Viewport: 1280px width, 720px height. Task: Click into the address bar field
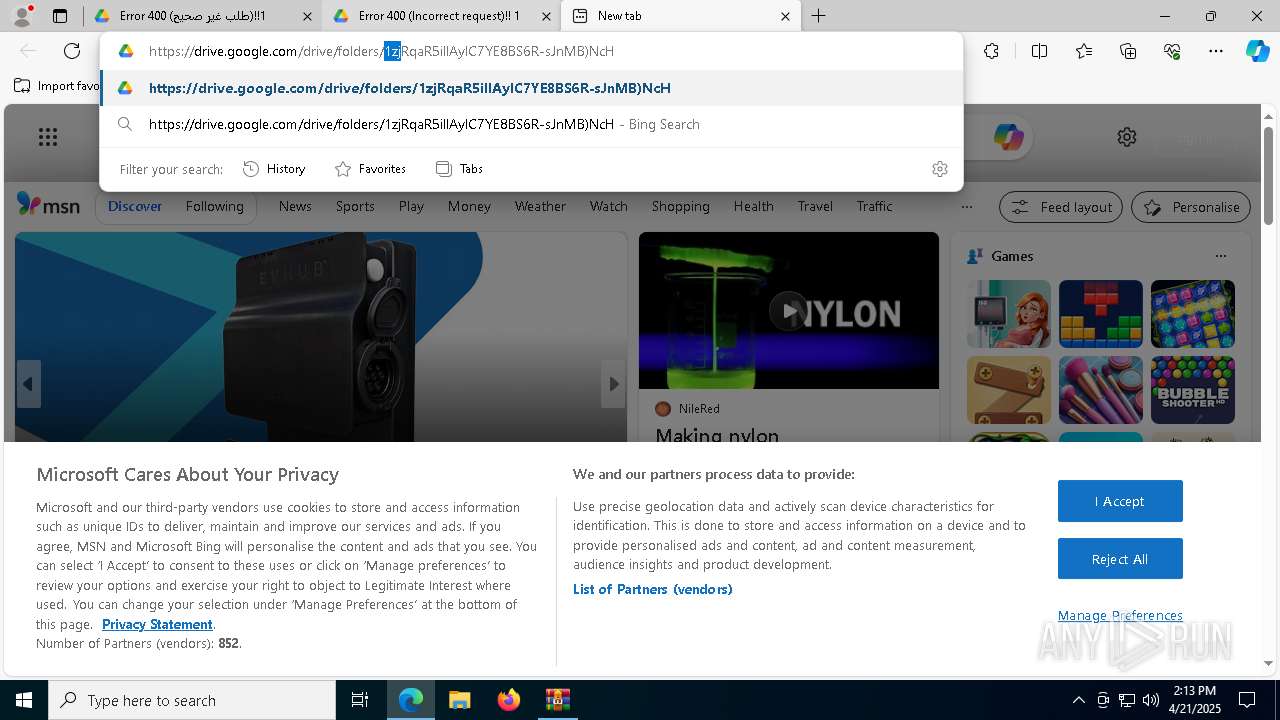point(531,51)
